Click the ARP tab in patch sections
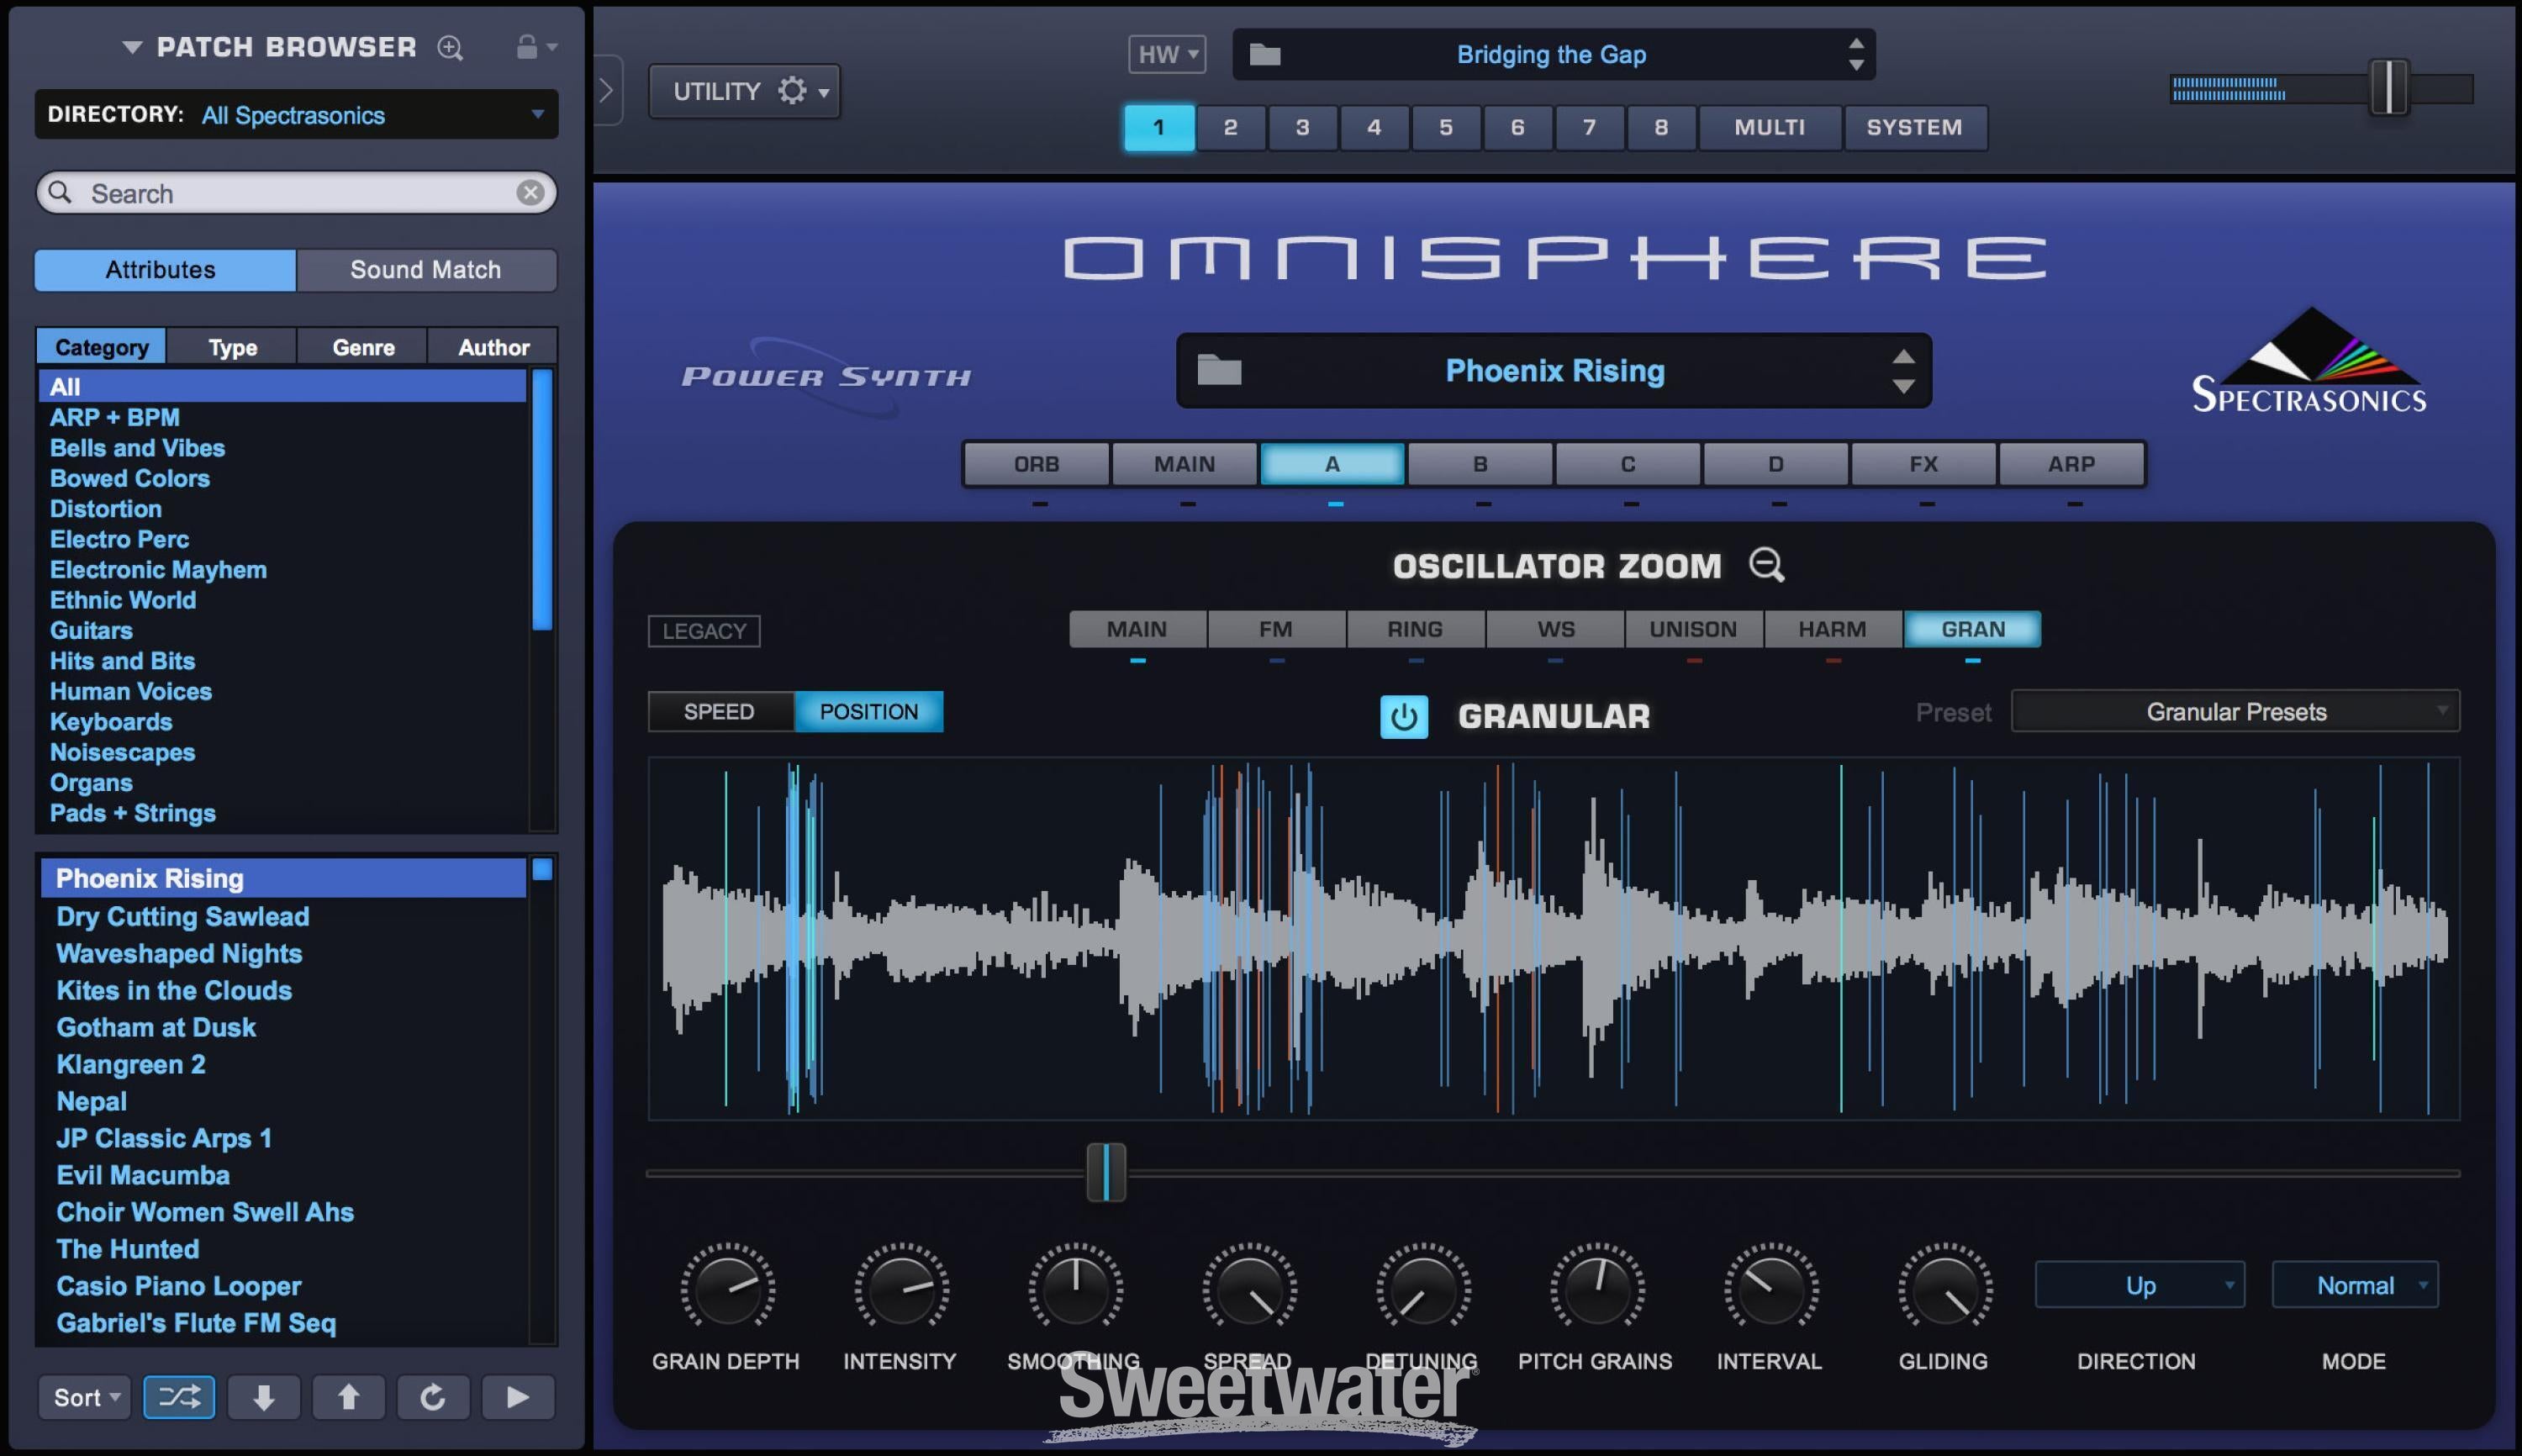The width and height of the screenshot is (2522, 1456). [x=2075, y=463]
